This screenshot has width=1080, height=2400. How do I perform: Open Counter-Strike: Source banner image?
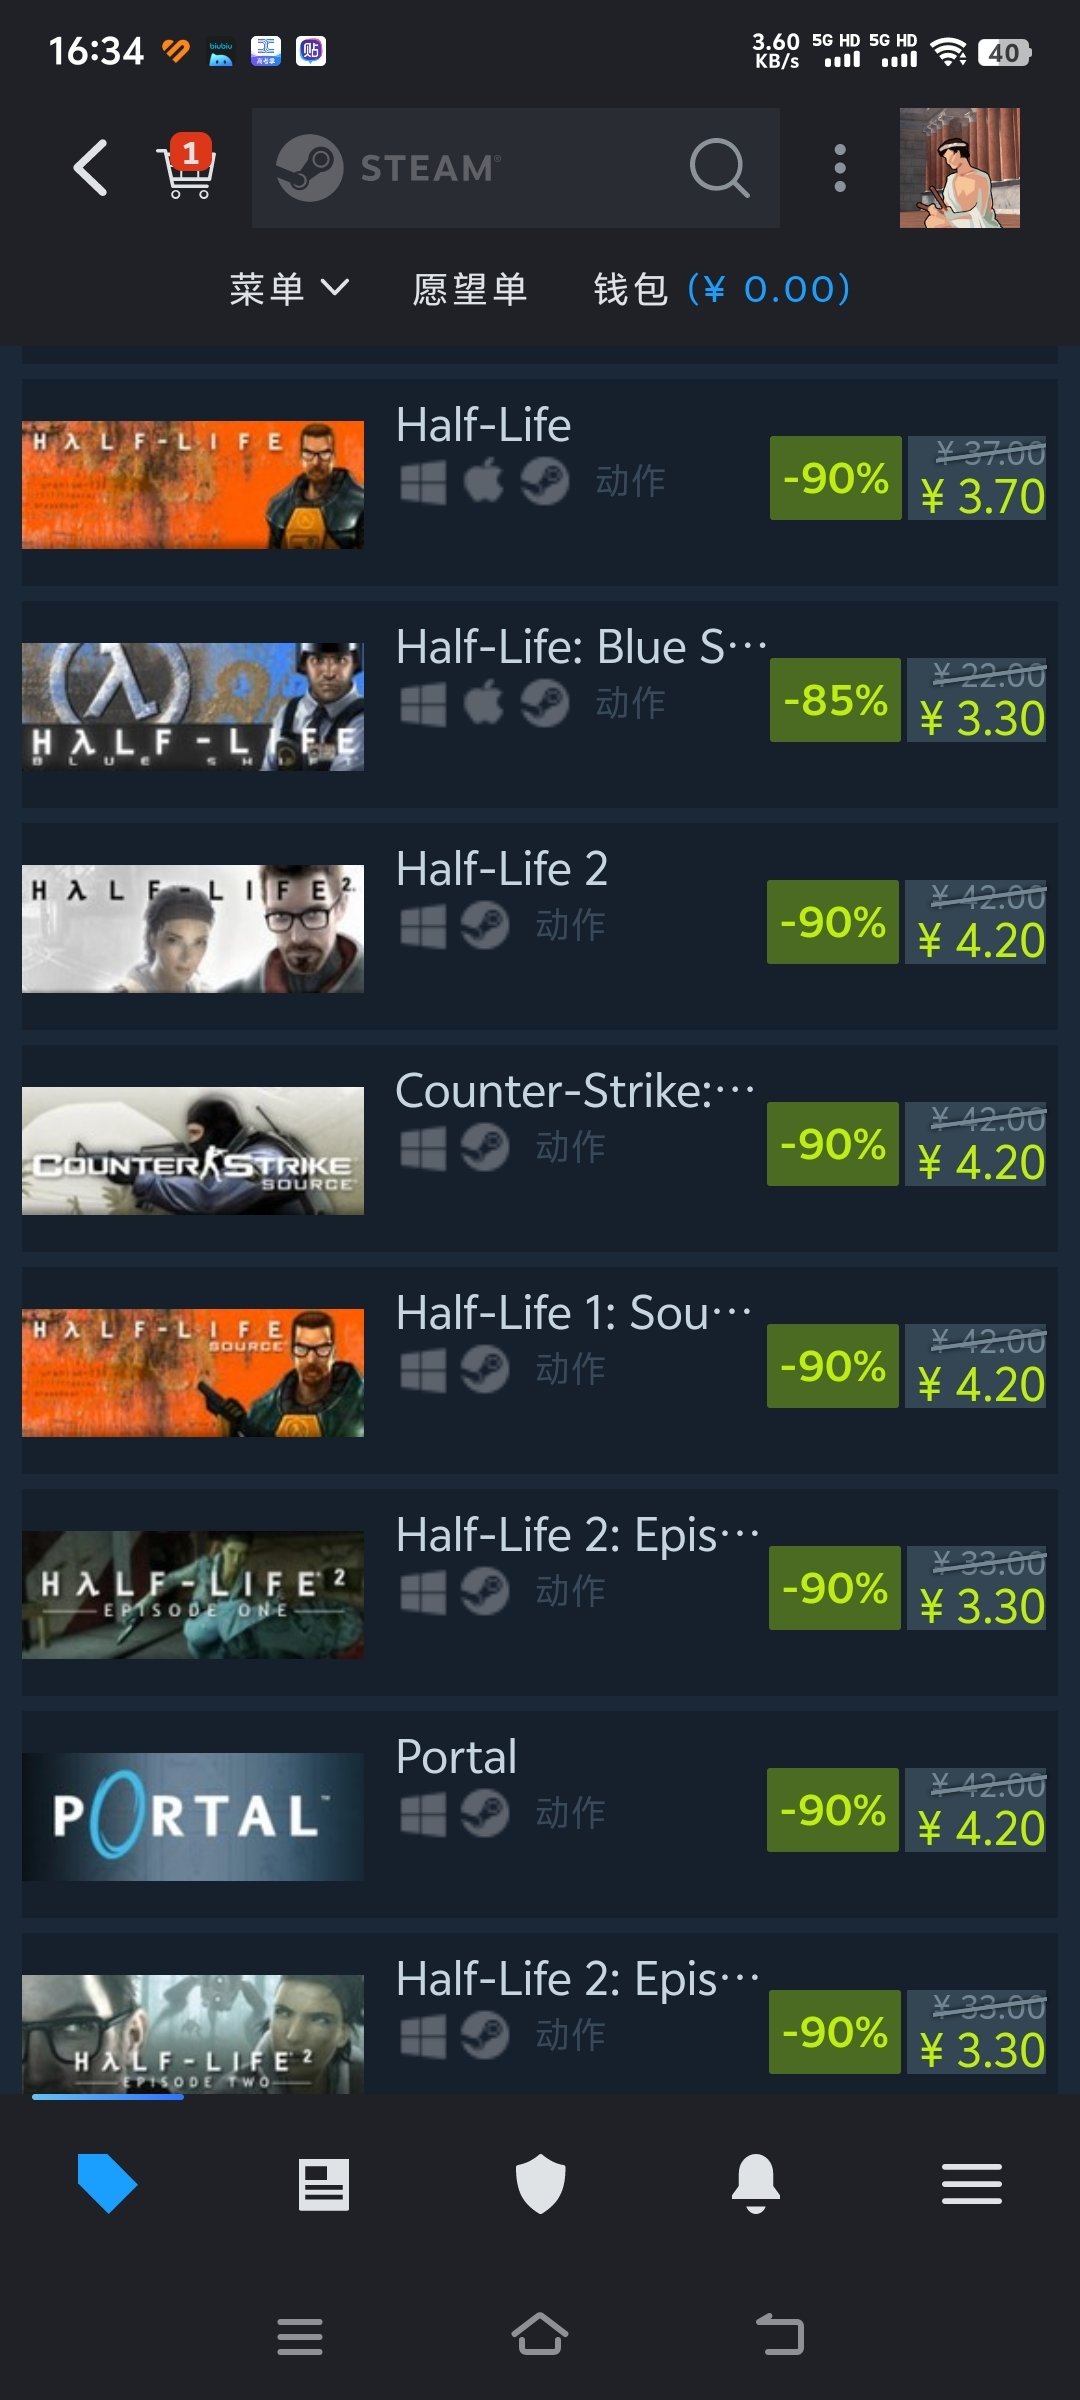[x=193, y=1150]
